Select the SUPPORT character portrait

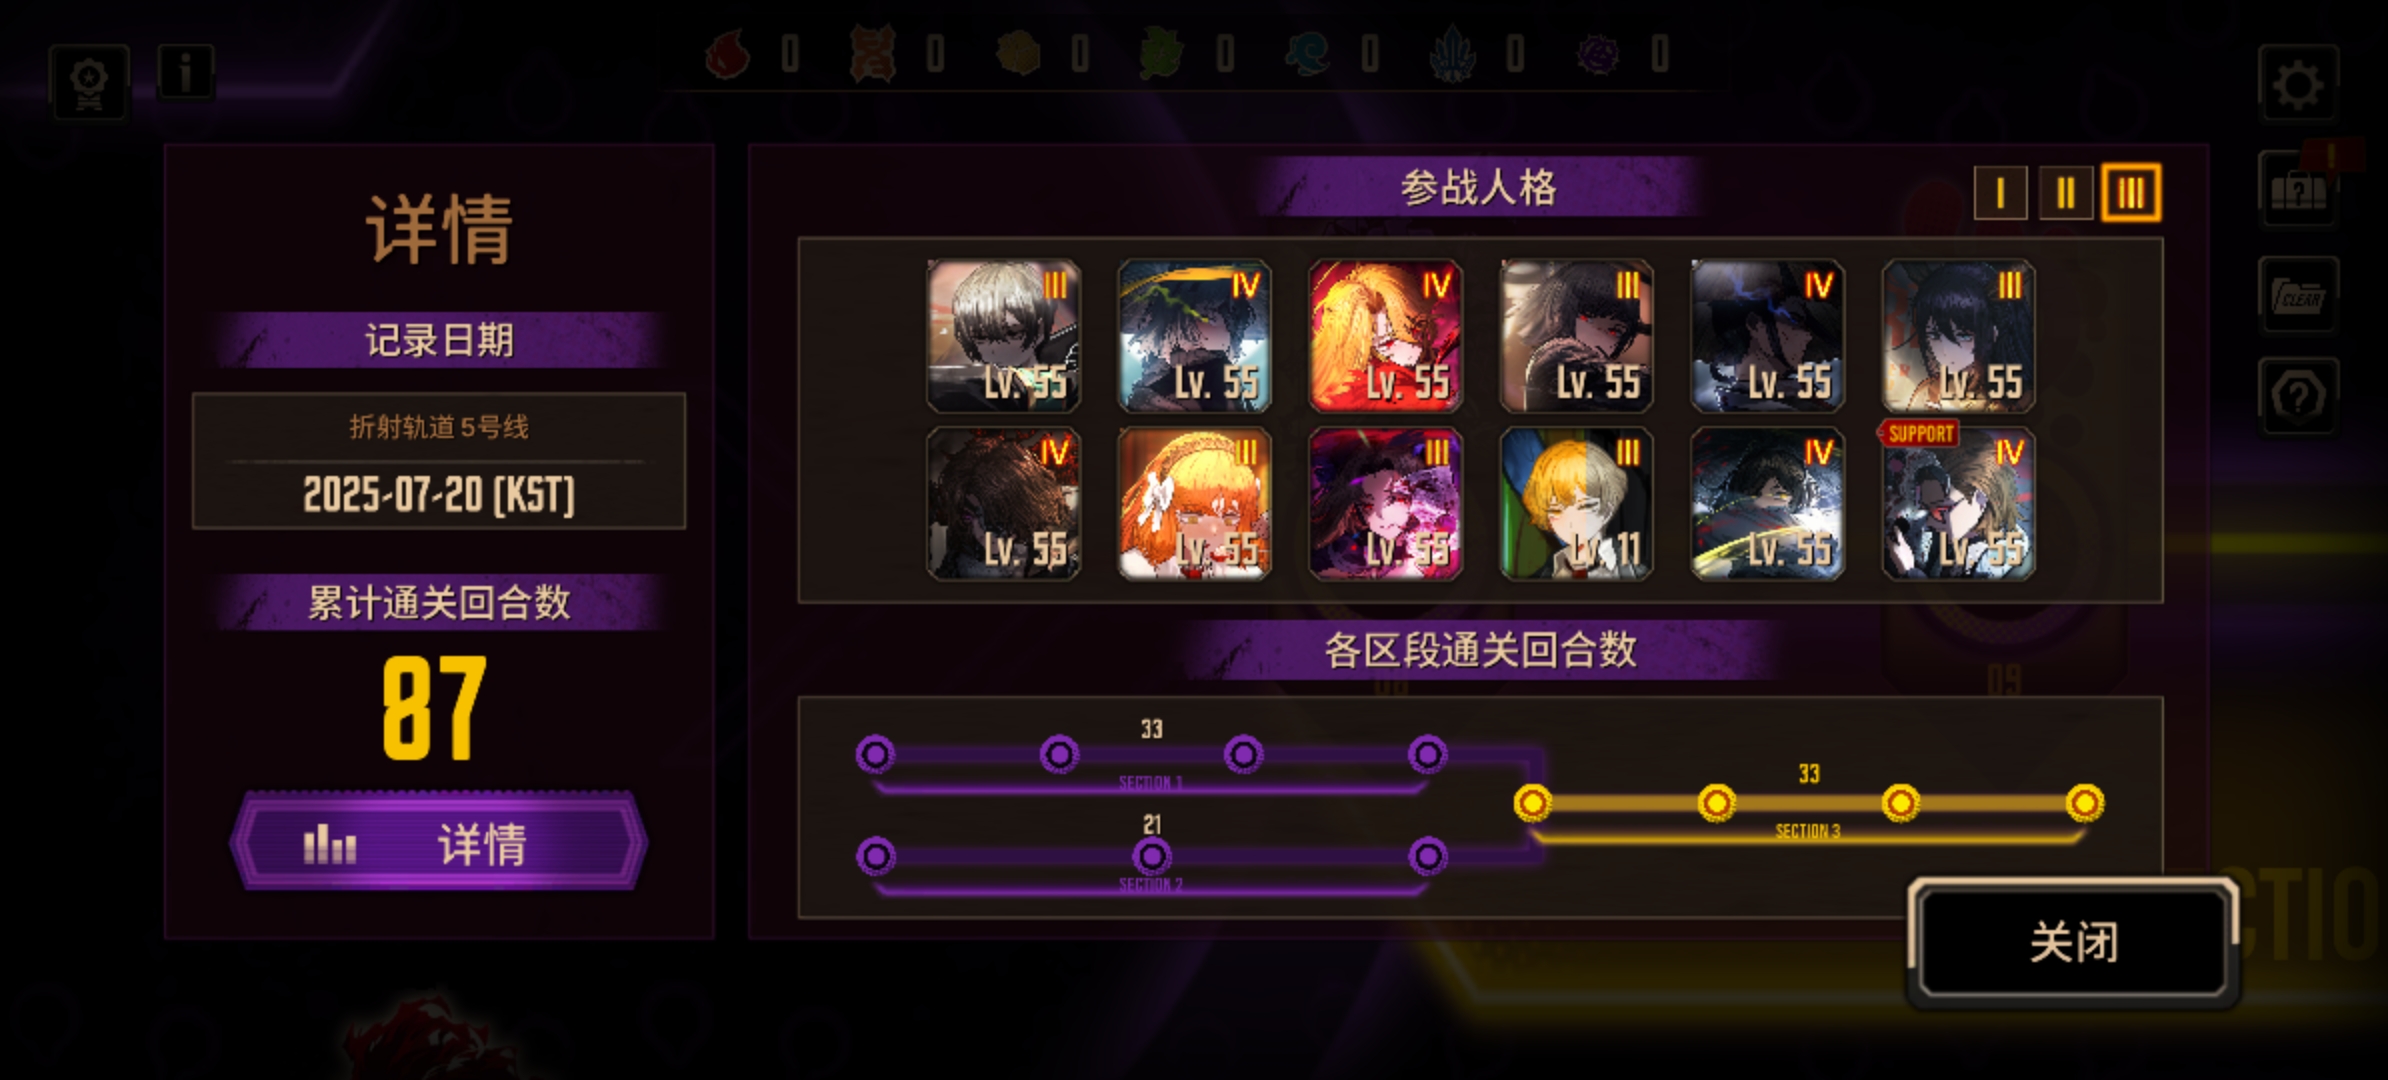(1958, 504)
